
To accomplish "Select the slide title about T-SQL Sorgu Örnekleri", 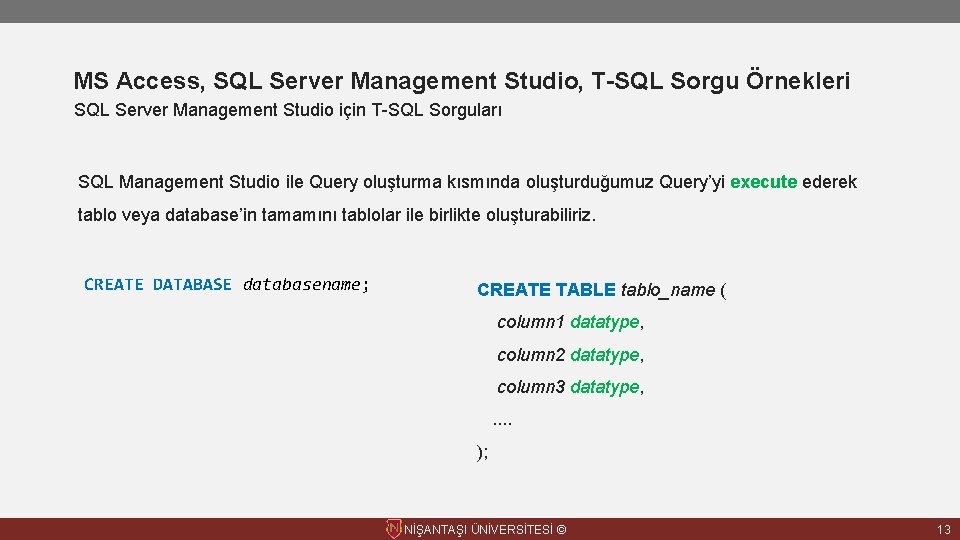I will tap(462, 81).
